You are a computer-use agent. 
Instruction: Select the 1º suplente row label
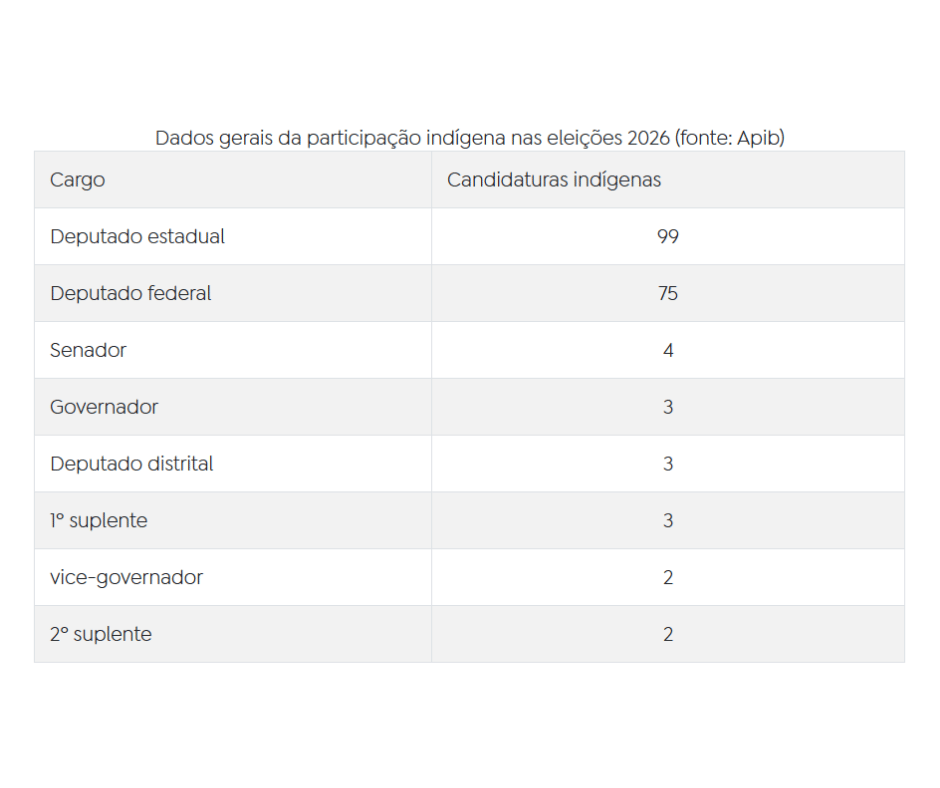[98, 521]
